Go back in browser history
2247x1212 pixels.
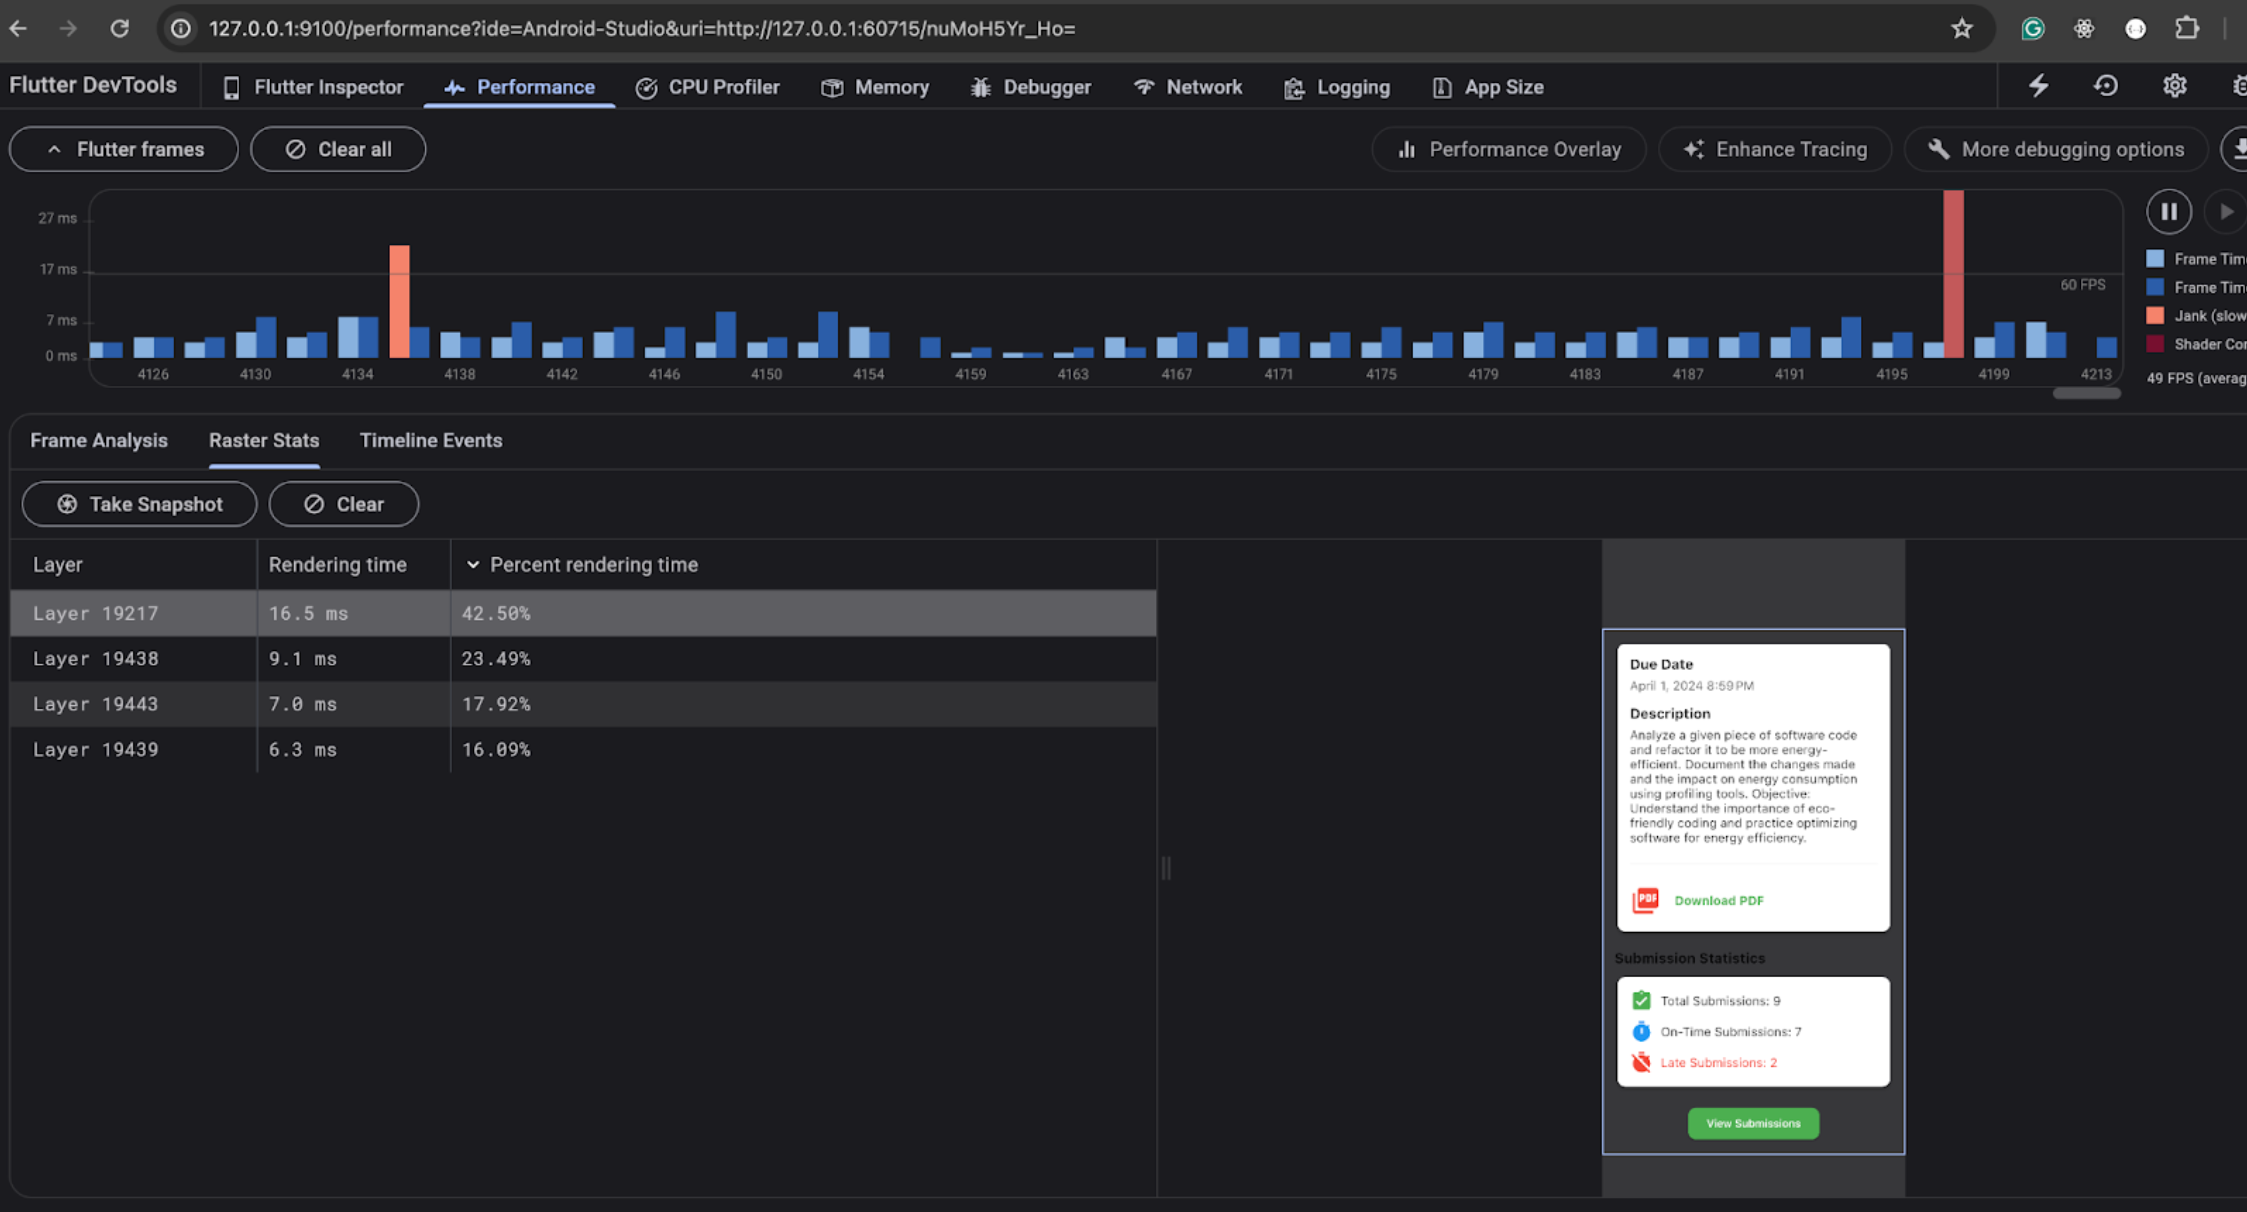[18, 28]
